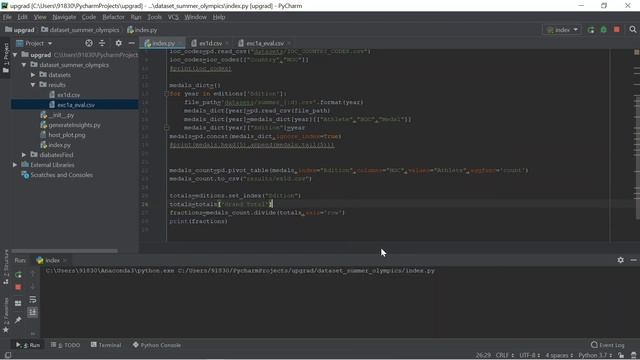Collapse the upgrad root folder
Image resolution: width=640 pixels, height=360 pixels.
coord(15,55)
